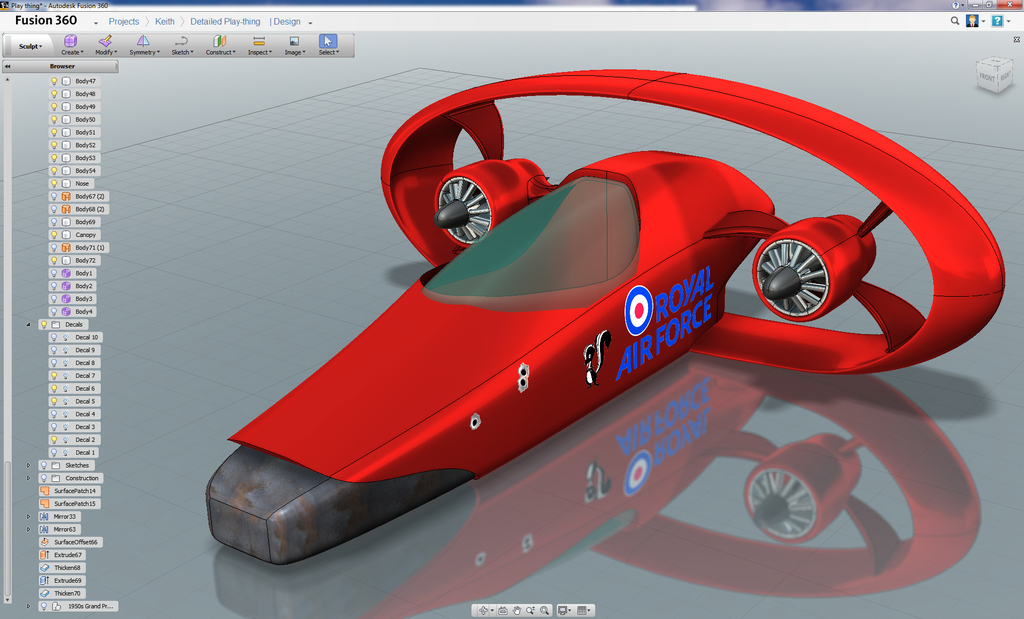This screenshot has height=619, width=1024.
Task: Open the Fusion 360 application menu arrow
Action: tap(96, 23)
